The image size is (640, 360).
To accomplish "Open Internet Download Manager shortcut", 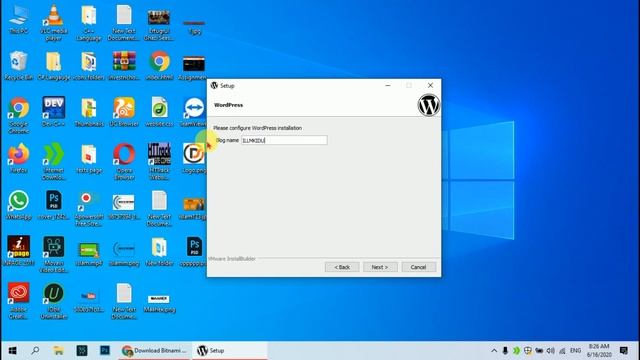I will coord(53,161).
